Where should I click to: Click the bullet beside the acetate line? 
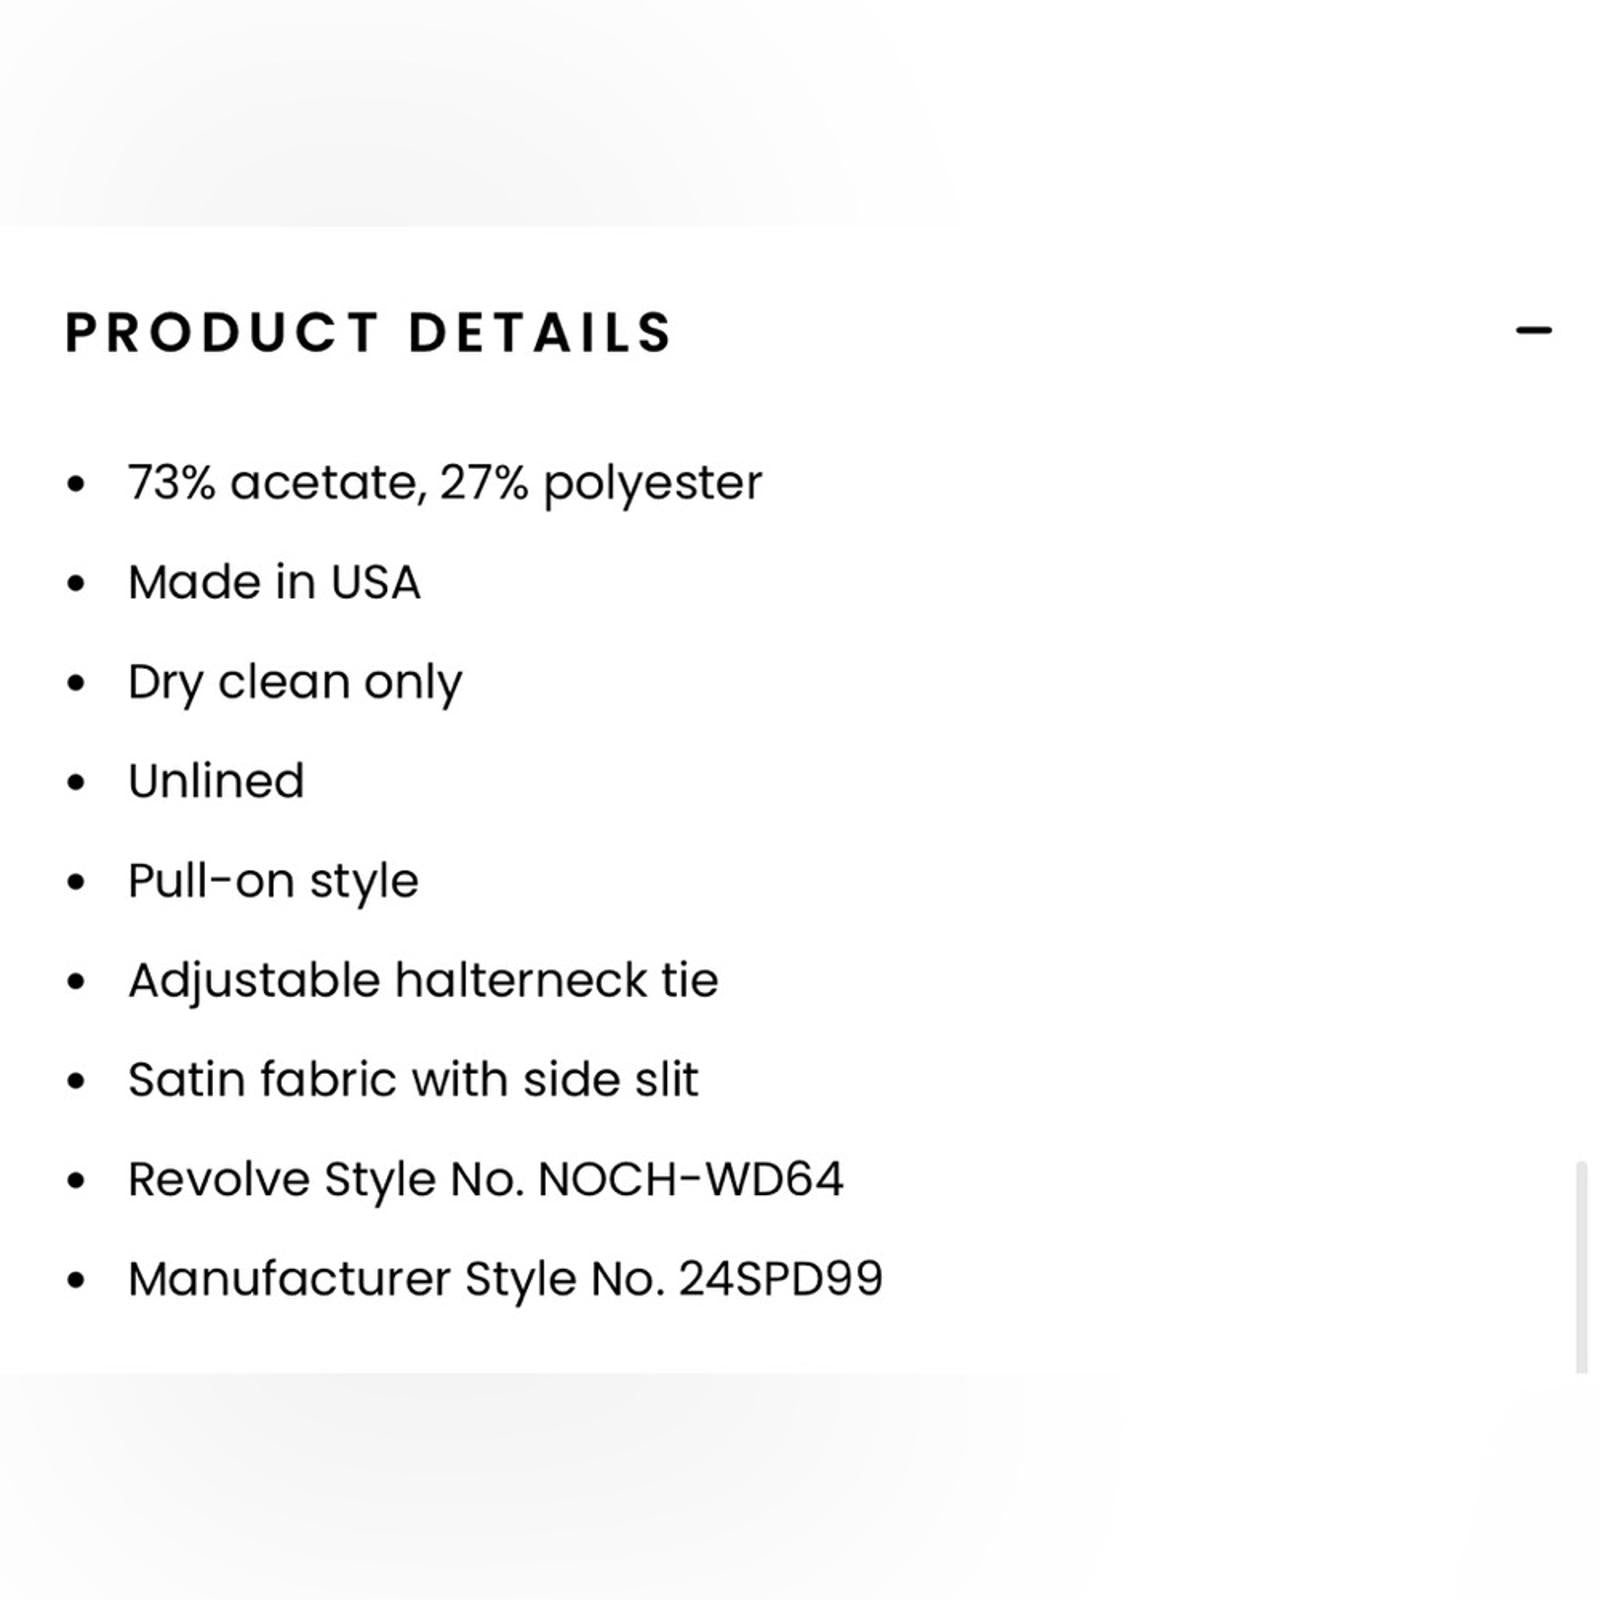click(76, 484)
